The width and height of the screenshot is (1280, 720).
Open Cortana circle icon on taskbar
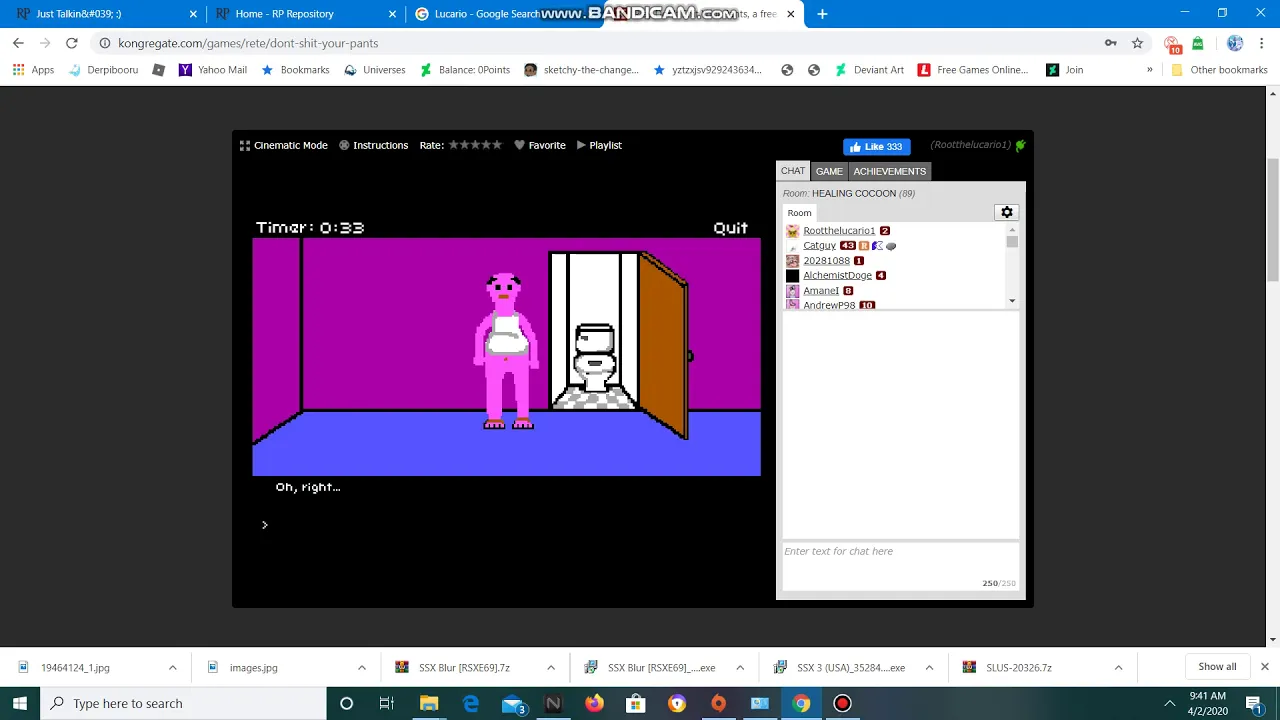[346, 703]
